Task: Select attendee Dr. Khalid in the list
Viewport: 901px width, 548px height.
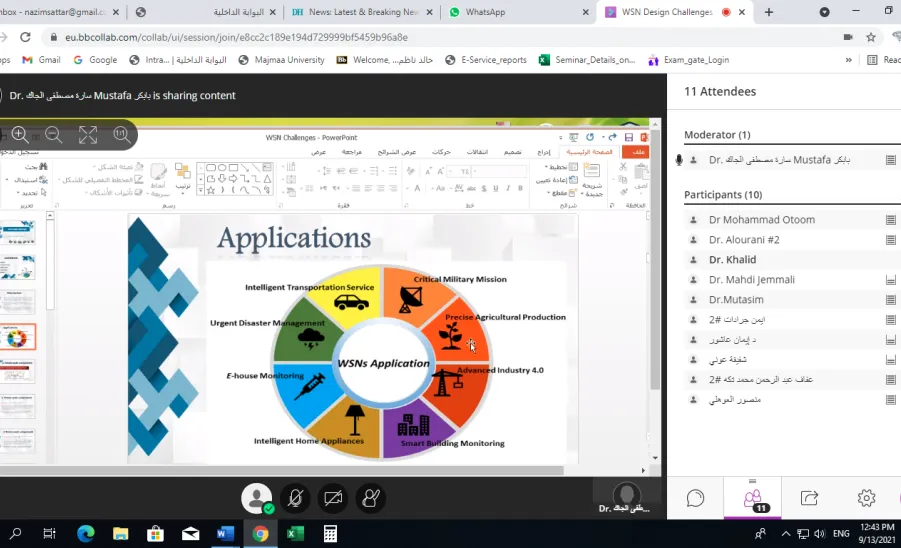Action: [x=732, y=260]
